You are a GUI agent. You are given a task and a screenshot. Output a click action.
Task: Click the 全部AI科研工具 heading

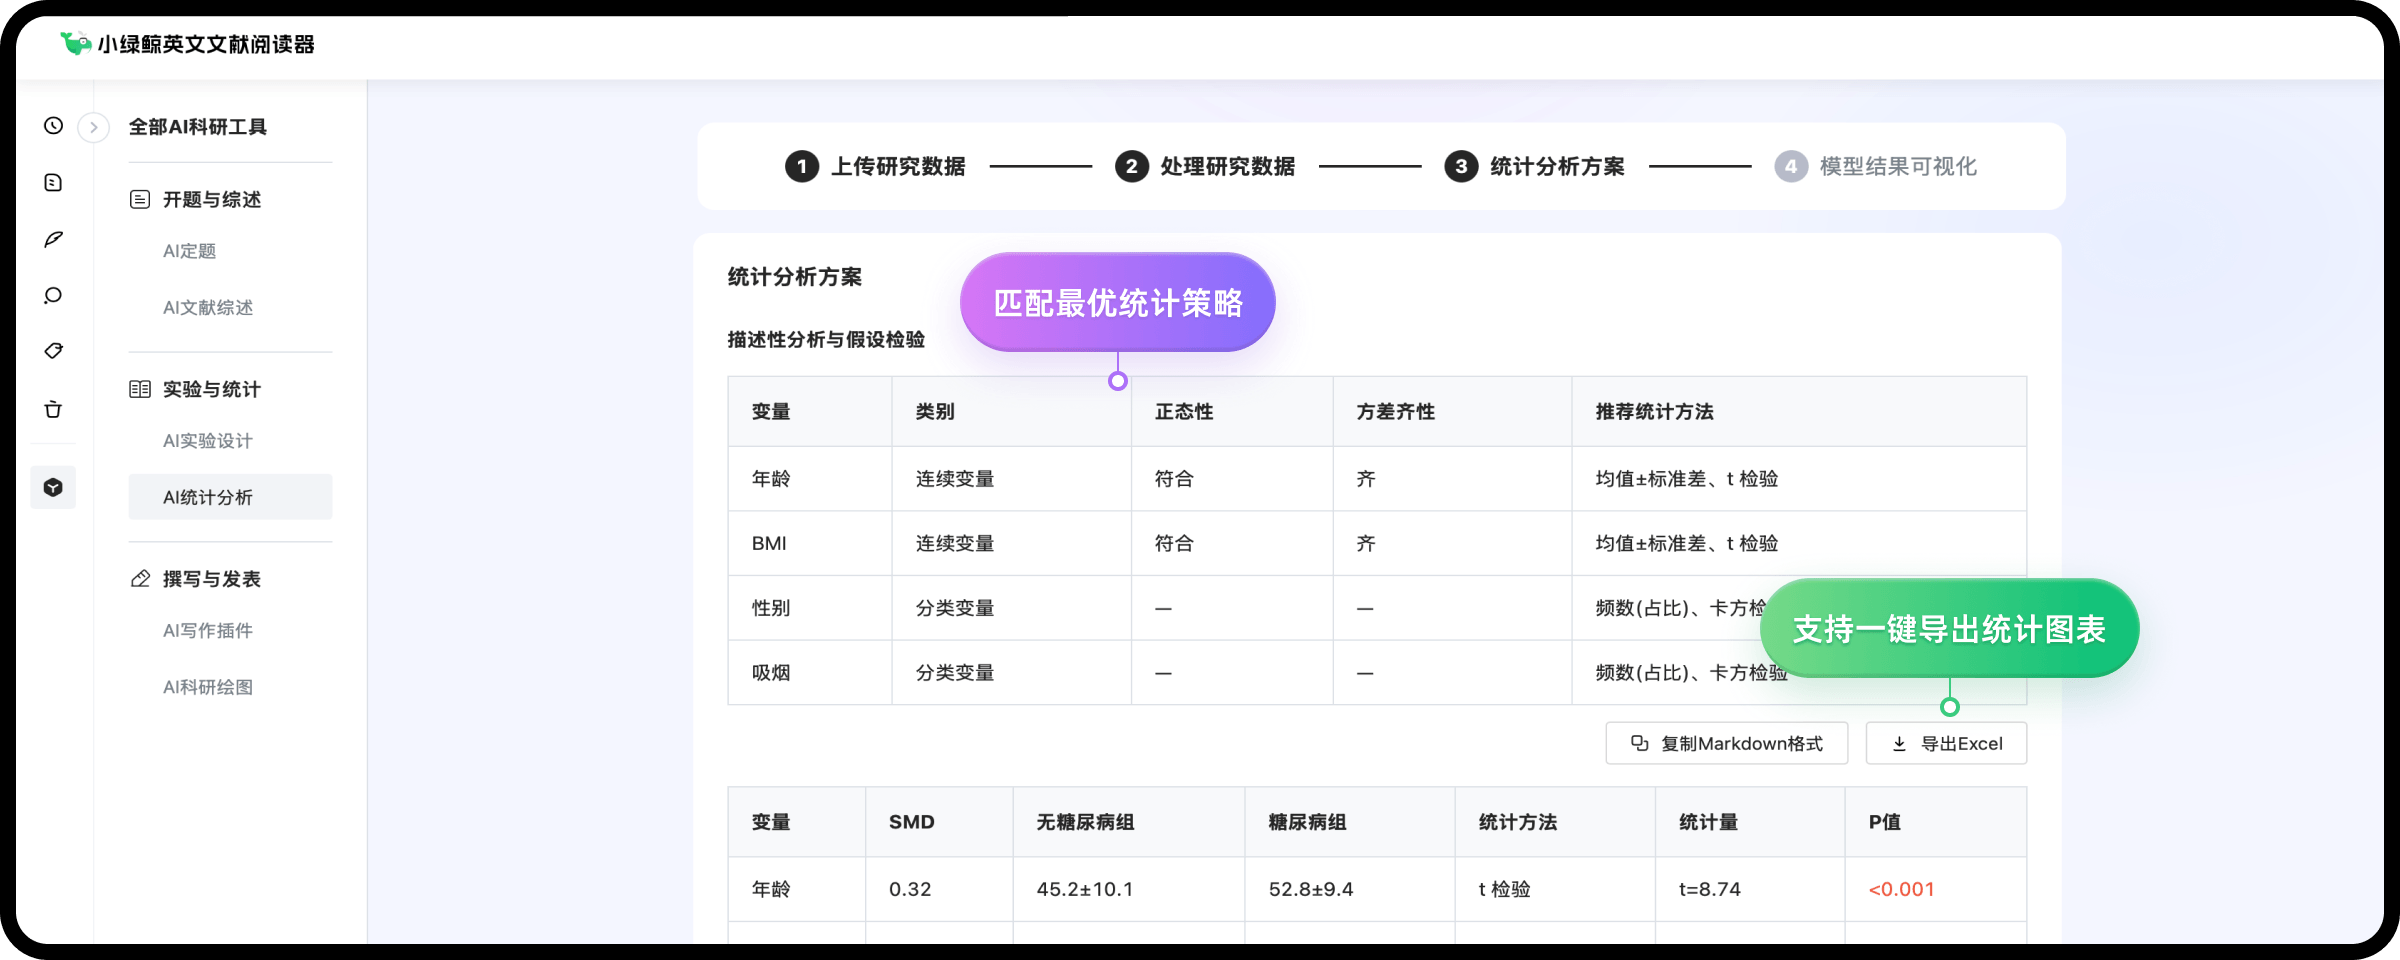198,127
